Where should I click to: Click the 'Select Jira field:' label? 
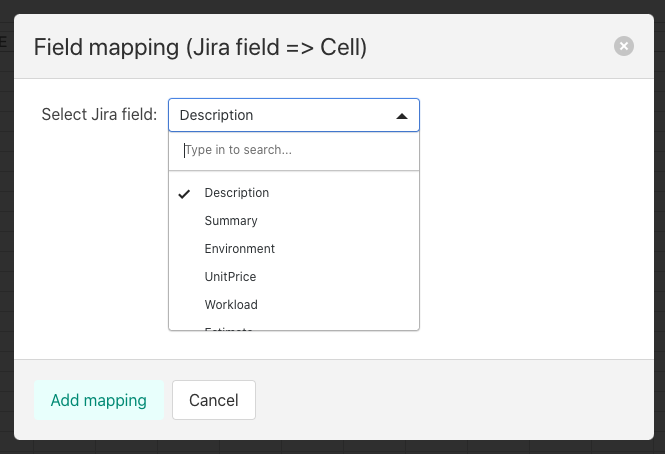[x=99, y=115]
